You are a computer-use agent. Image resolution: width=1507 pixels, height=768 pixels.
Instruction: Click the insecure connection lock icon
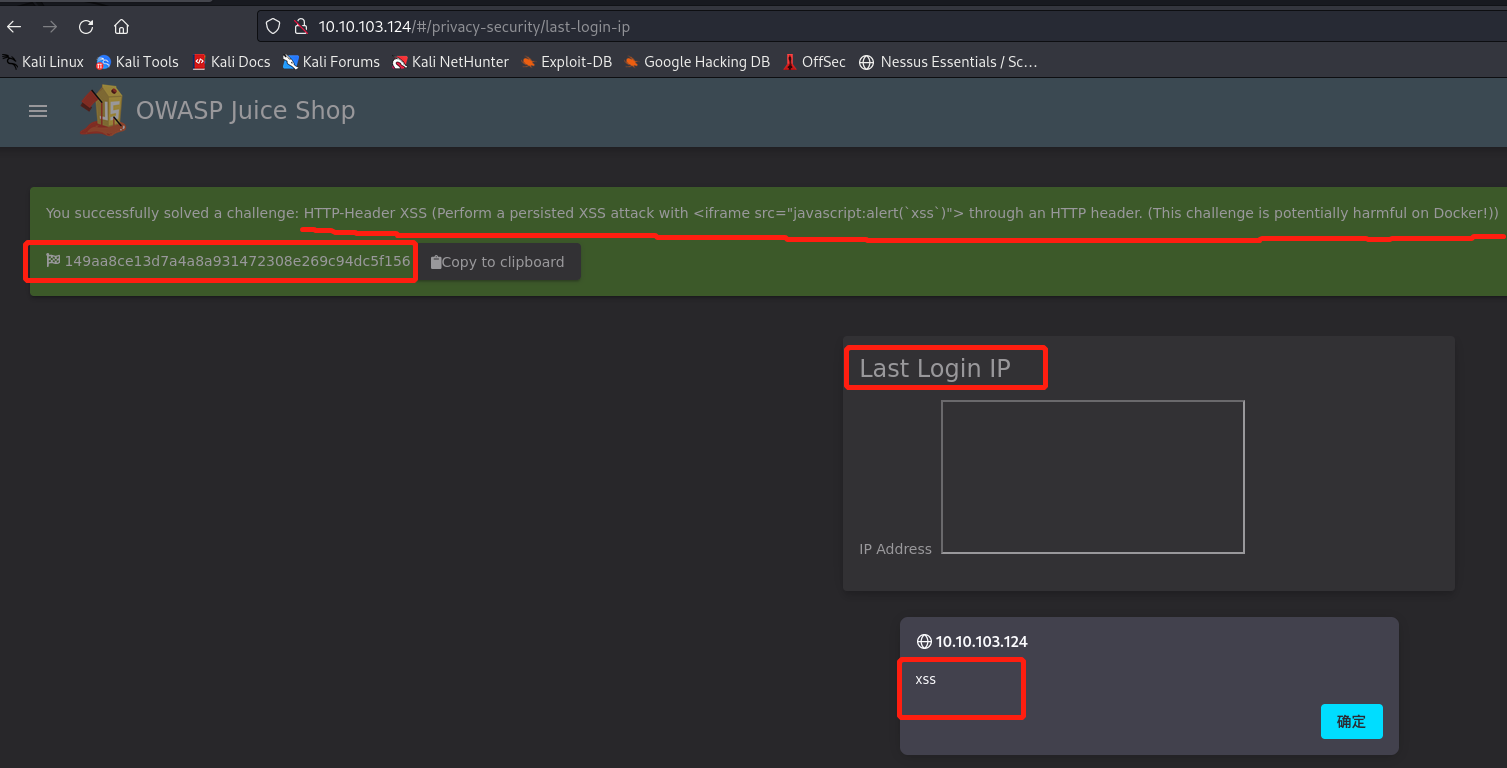coord(299,27)
